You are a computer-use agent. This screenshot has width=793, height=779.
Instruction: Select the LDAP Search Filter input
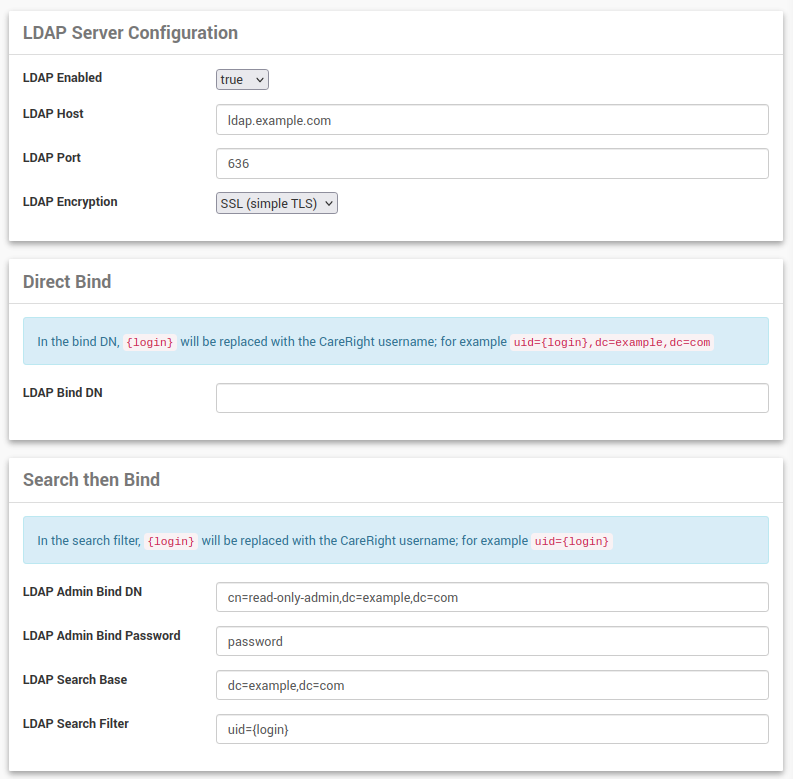coord(492,729)
